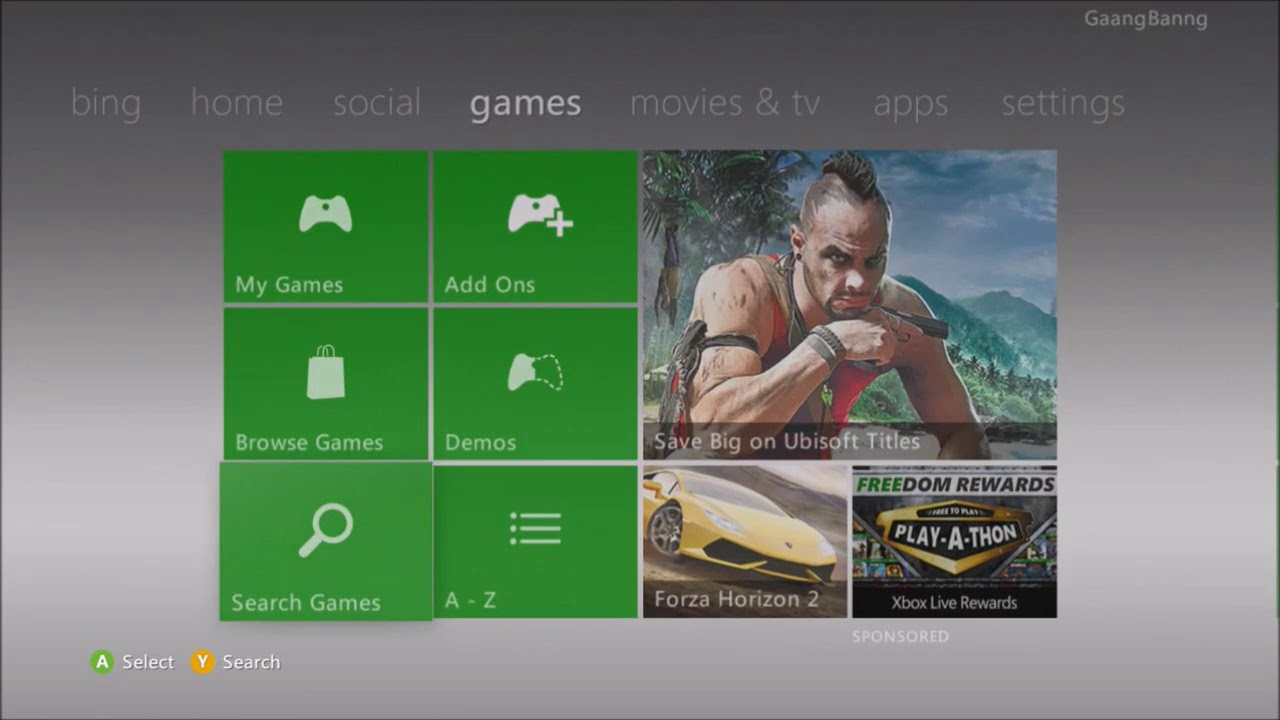Click the Search hint label
Screen dimensions: 1280x720
251,662
